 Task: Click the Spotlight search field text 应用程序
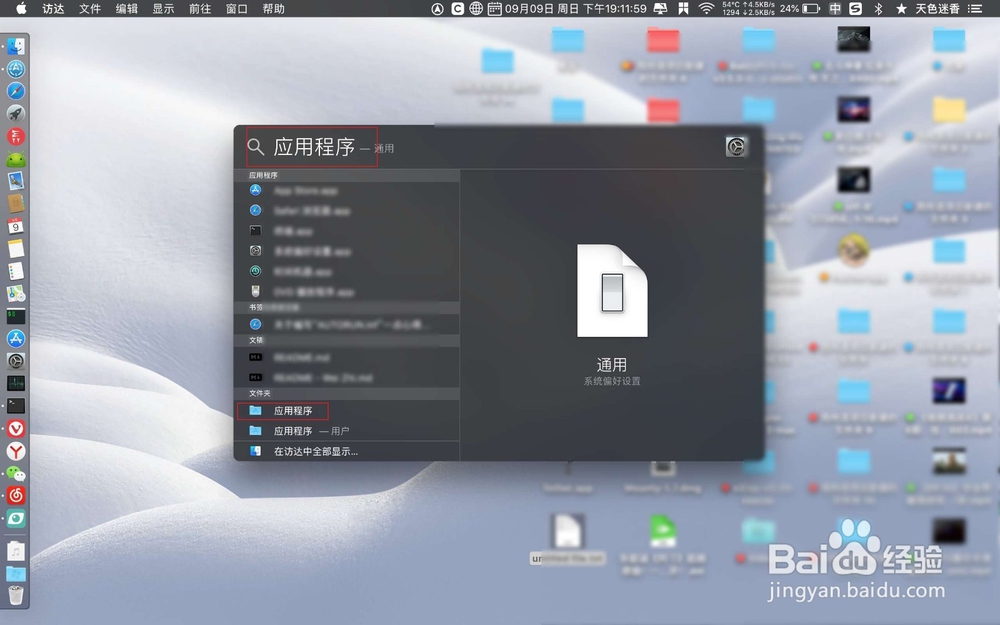coord(314,147)
